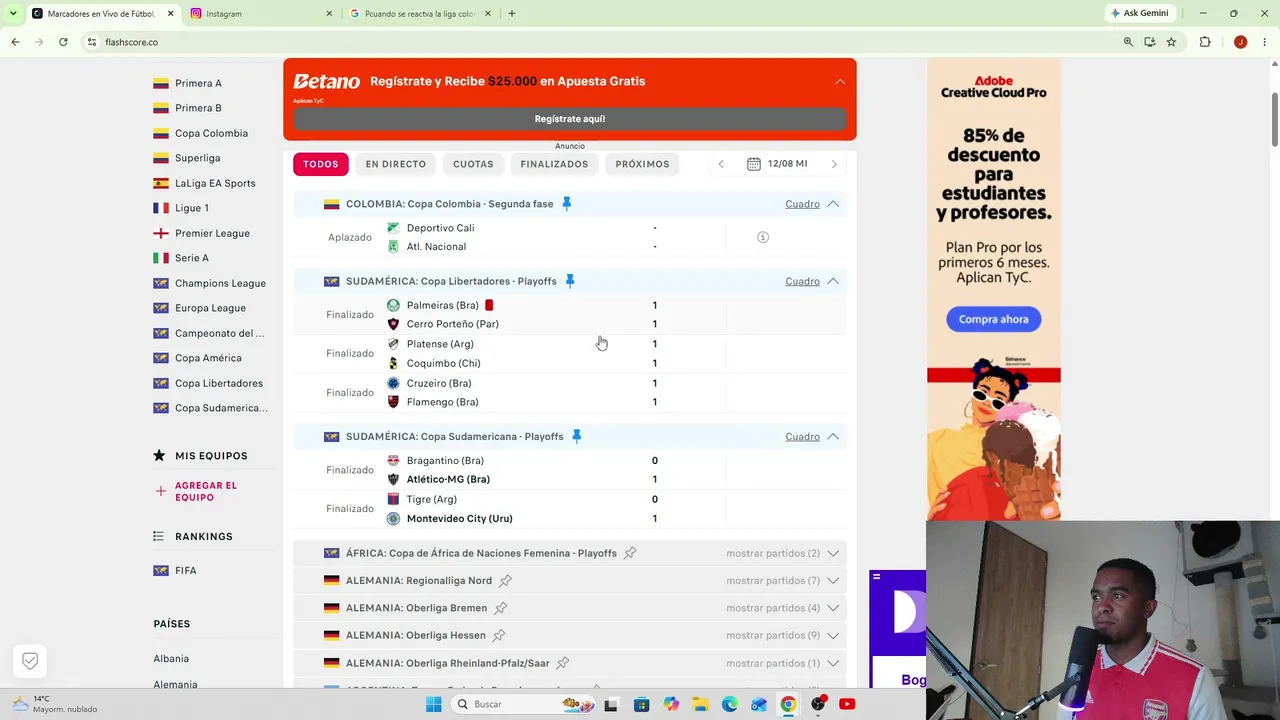Open Microsoft Edge from the taskbar
1280x720 pixels.
[729, 704]
